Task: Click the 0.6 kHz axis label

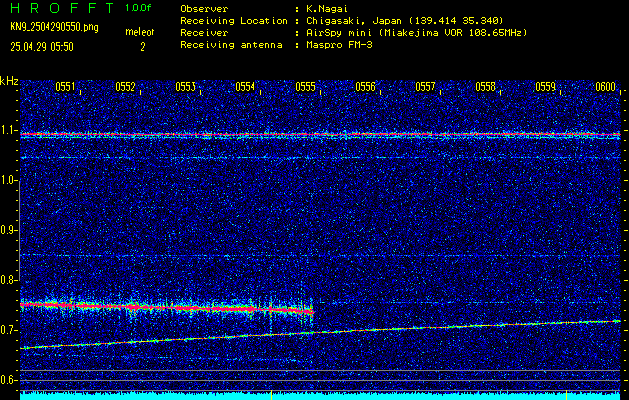Action: point(7,380)
